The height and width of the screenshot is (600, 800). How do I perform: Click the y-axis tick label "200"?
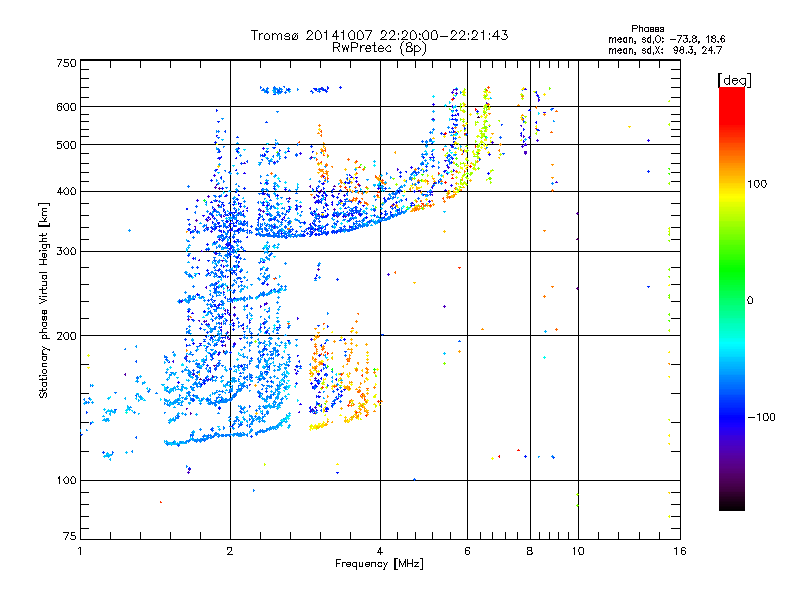[66, 336]
